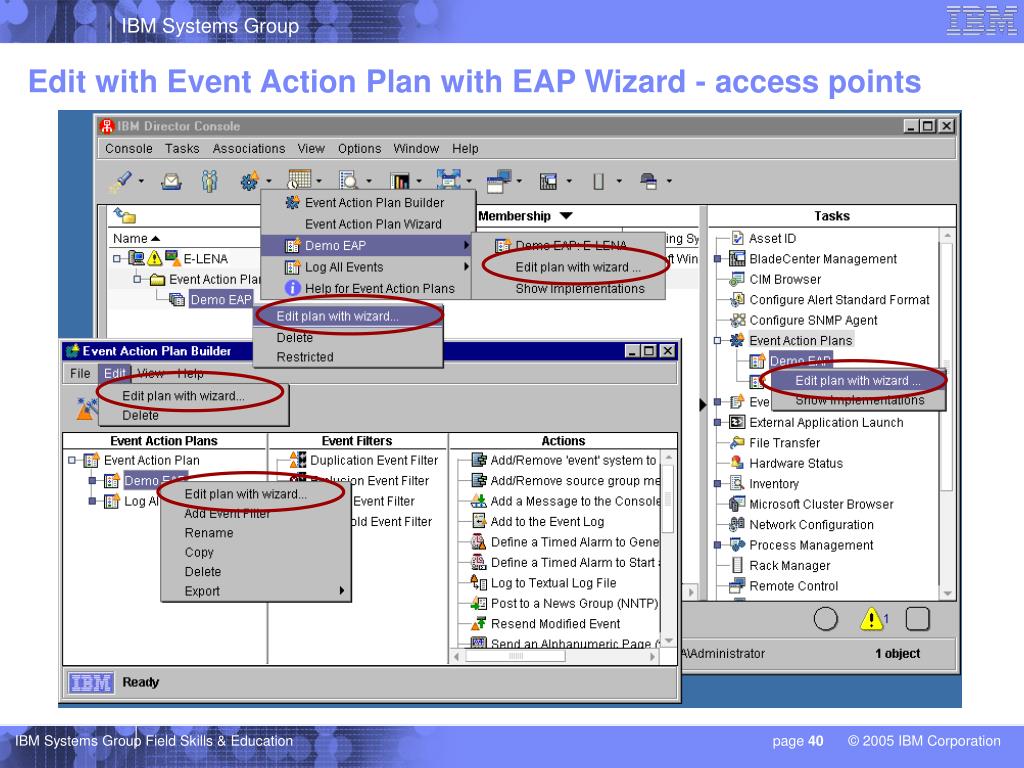Click the circle status button
1024x768 pixels.
825,618
